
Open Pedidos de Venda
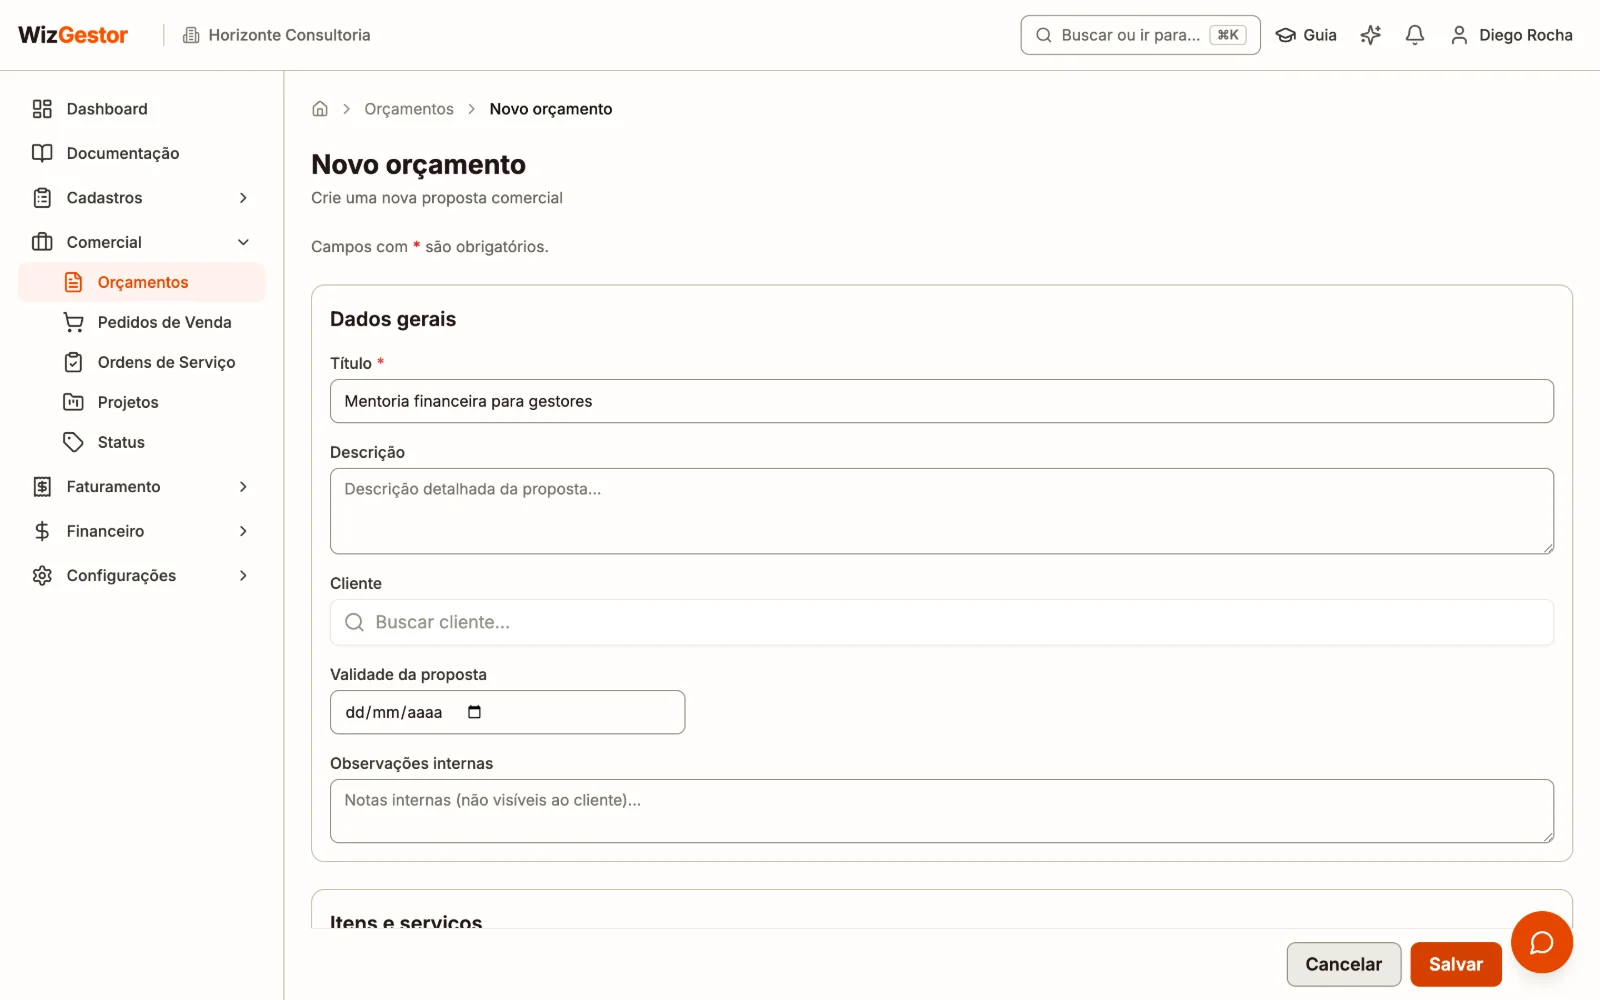coord(164,322)
